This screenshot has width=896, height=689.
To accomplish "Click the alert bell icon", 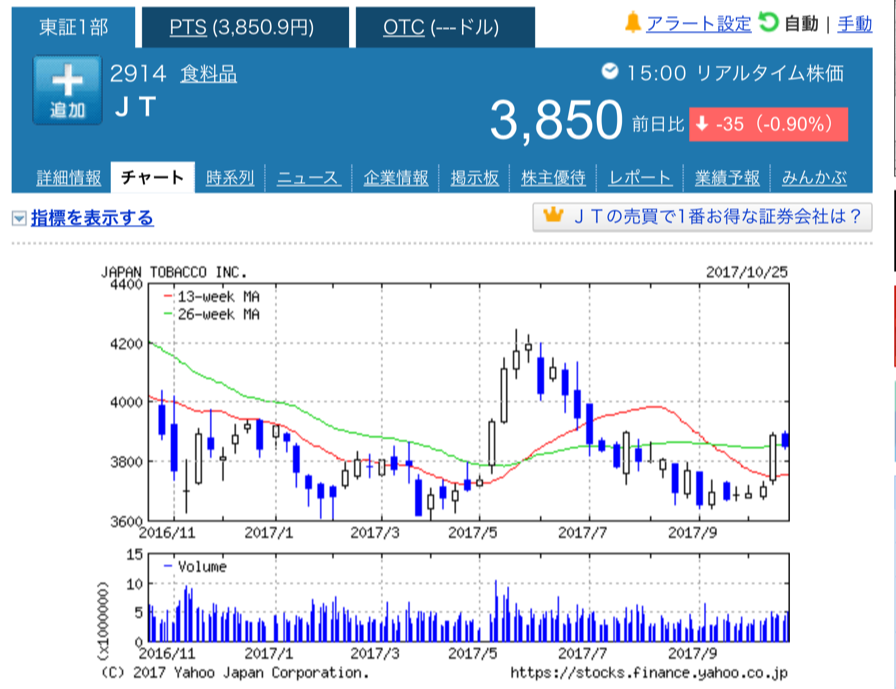I will pos(633,23).
